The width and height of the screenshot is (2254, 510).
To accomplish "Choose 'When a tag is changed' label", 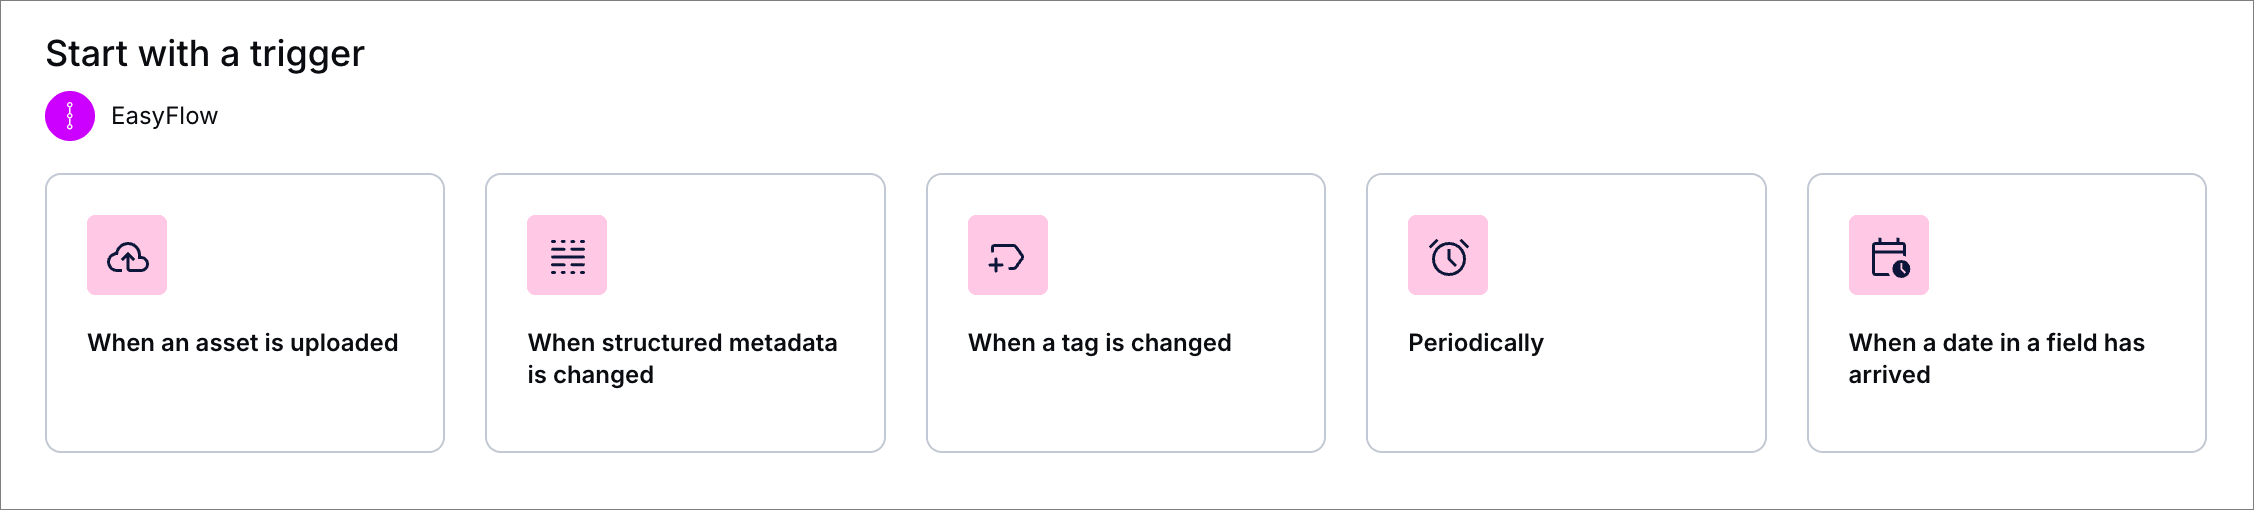I will pos(1099,343).
